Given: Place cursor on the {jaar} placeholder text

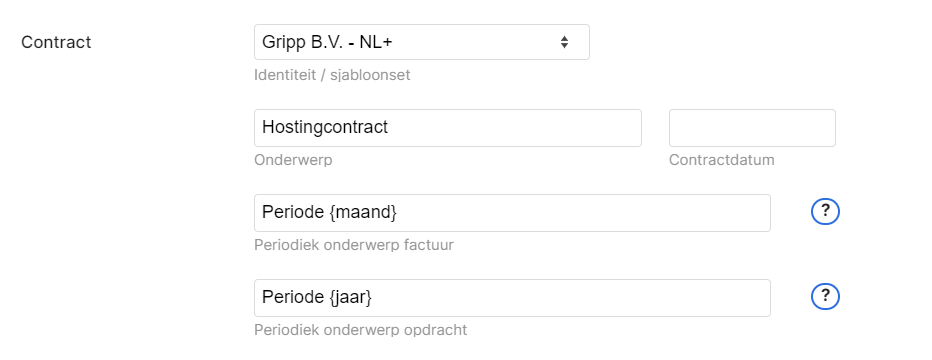Looking at the screenshot, I should click(x=350, y=297).
